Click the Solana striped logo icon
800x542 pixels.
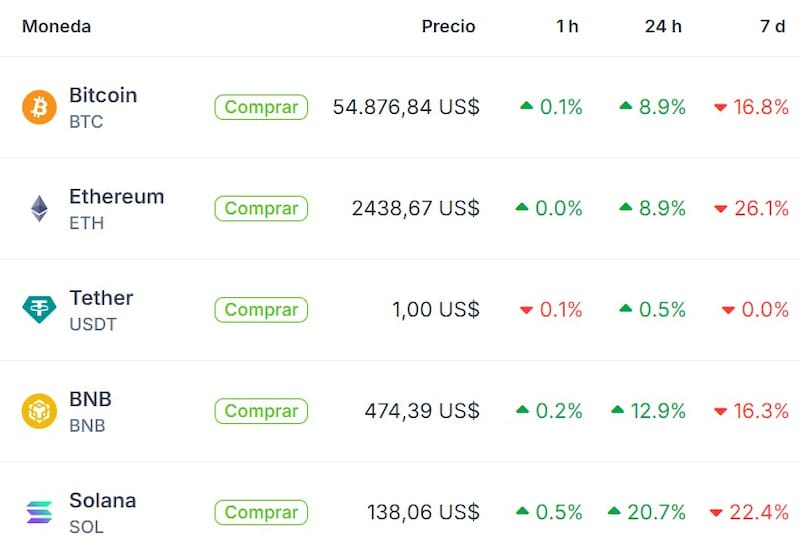39,512
